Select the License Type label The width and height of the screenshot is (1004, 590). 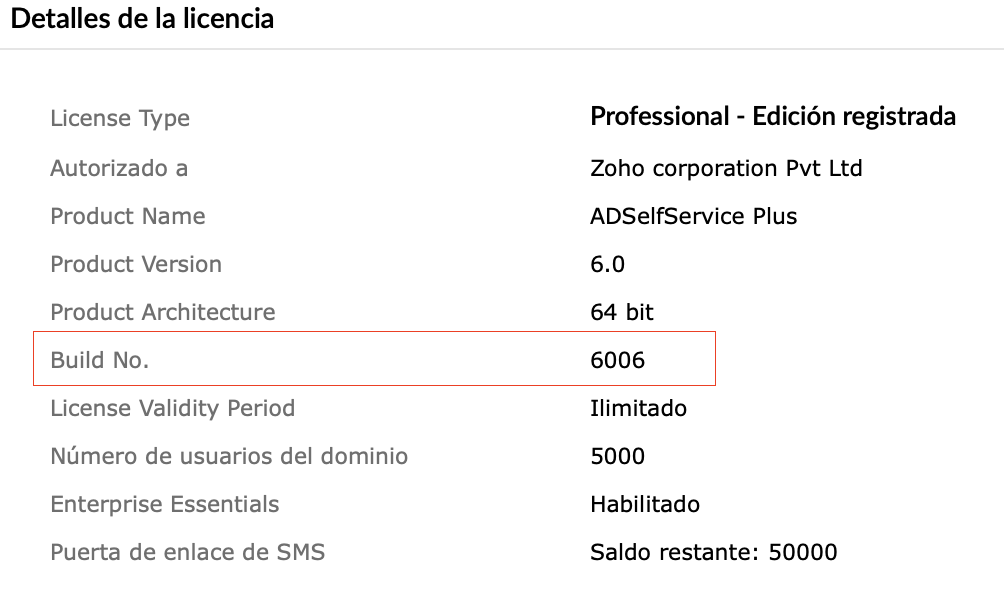coord(120,119)
